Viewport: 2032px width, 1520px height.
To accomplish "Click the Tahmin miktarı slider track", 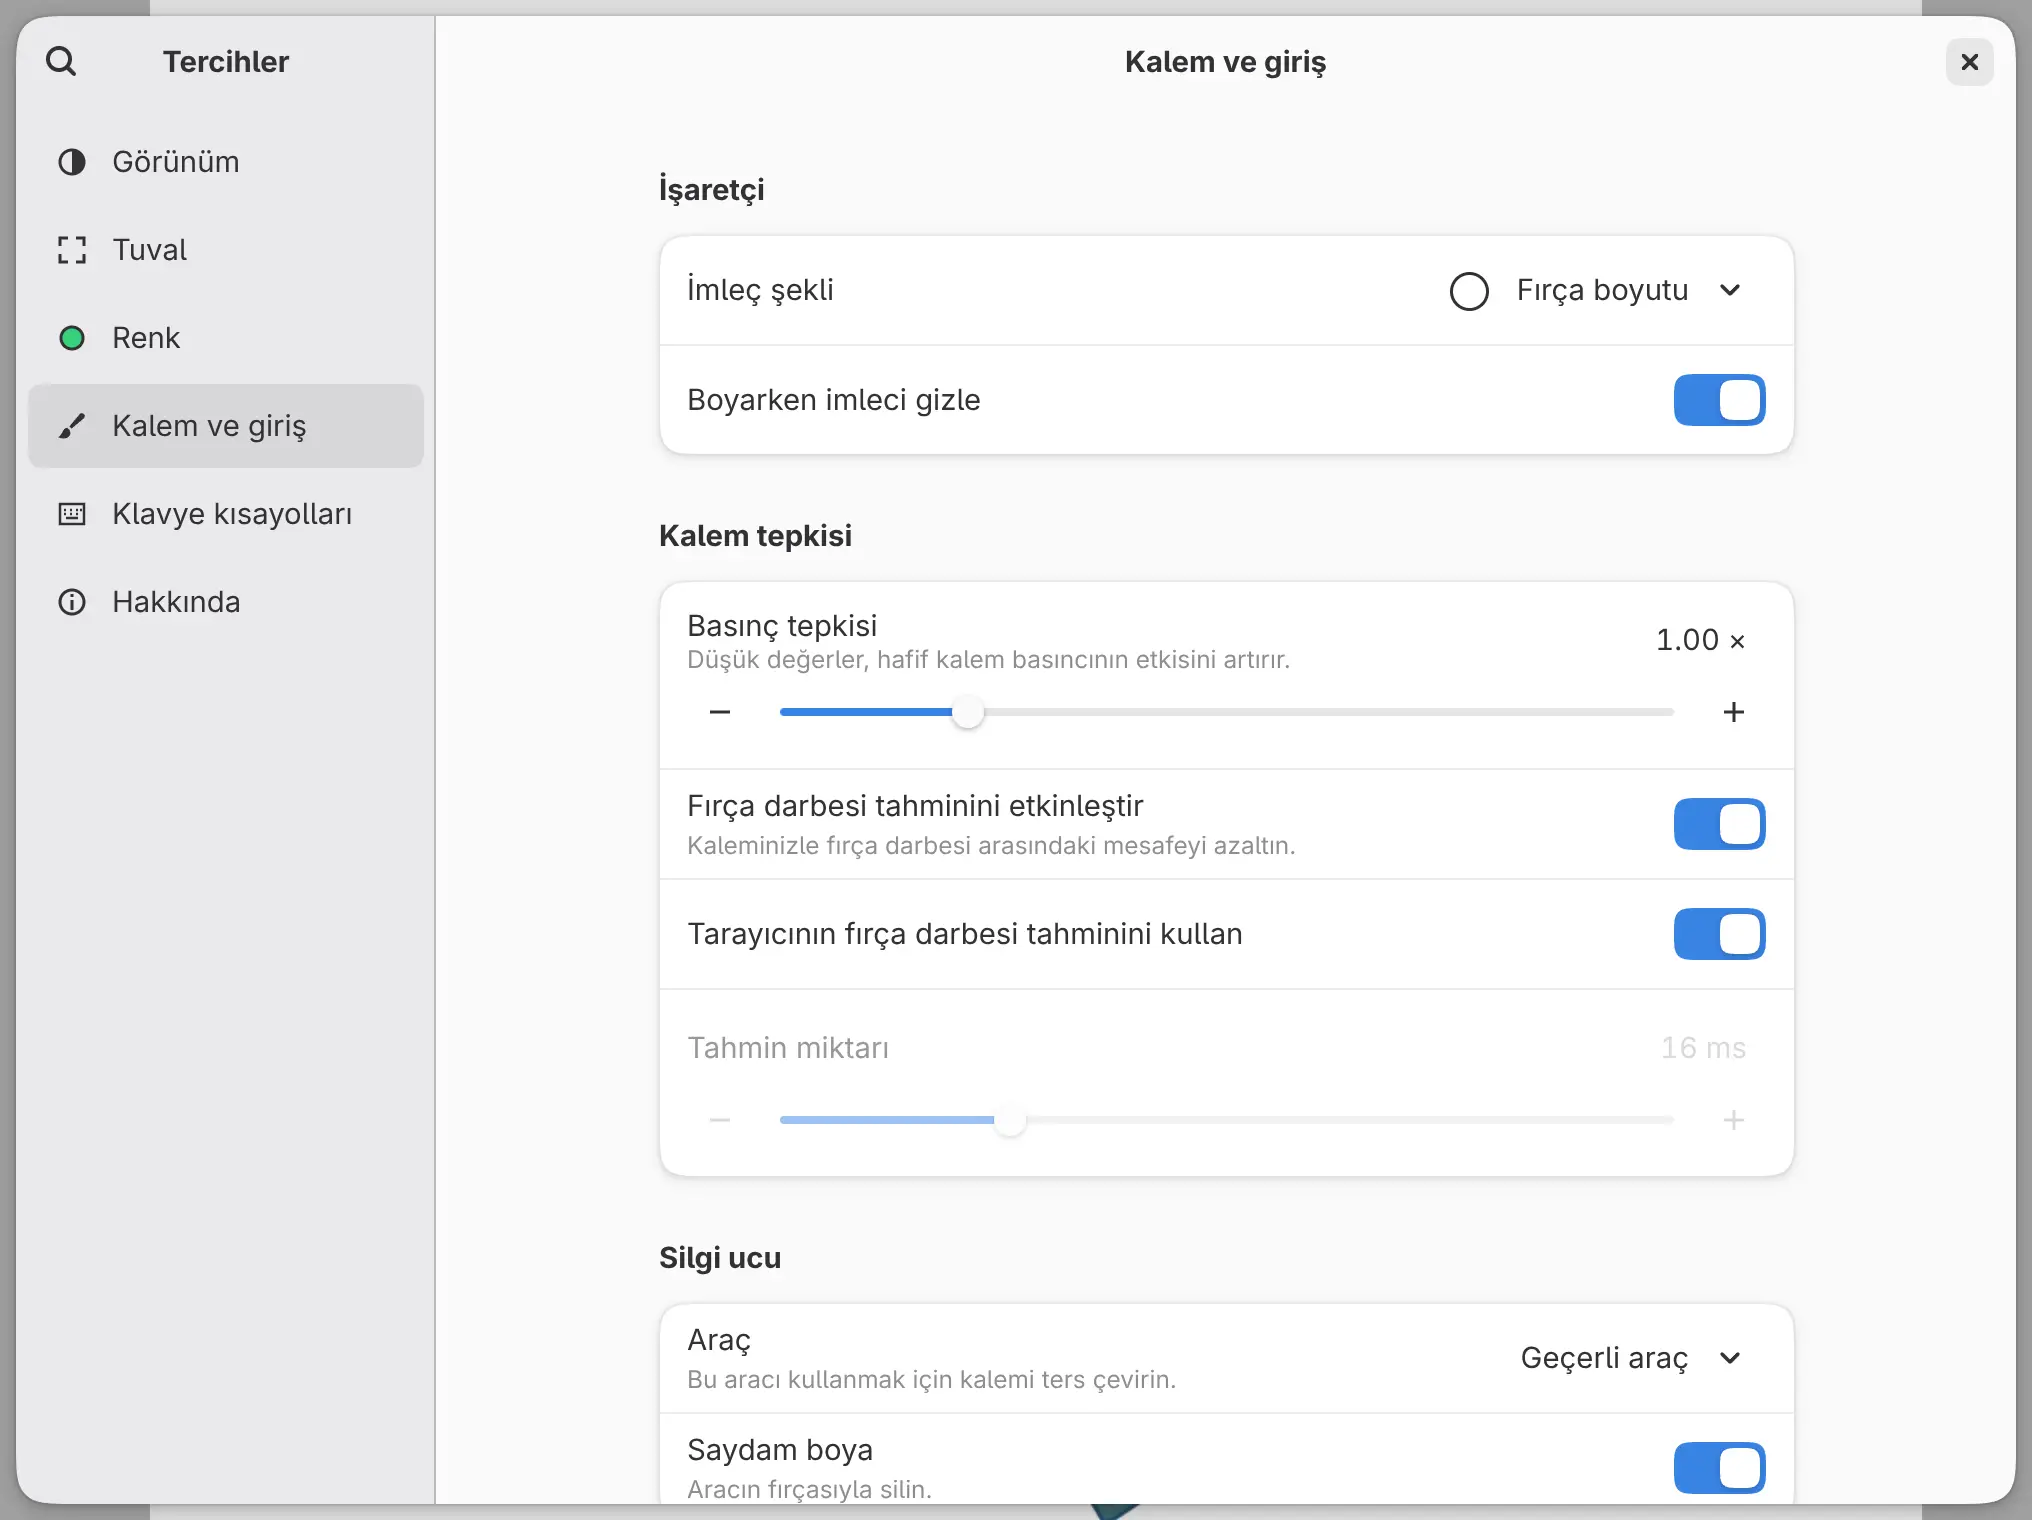I will (1227, 1120).
